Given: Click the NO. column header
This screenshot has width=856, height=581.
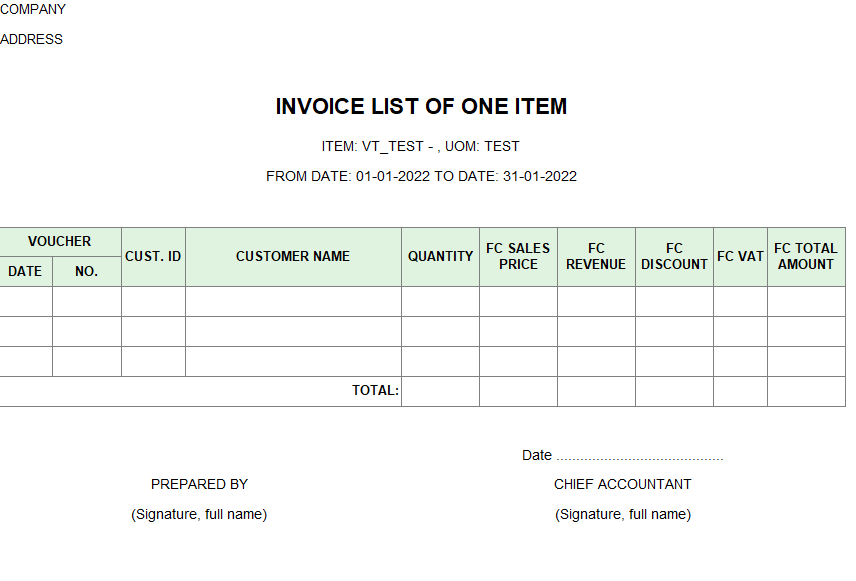Looking at the screenshot, I should click(87, 271).
